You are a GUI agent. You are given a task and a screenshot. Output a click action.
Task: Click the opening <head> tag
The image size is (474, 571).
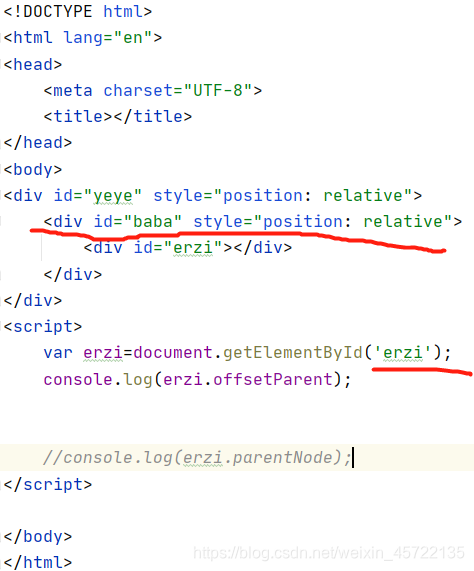pyautogui.click(x=33, y=65)
